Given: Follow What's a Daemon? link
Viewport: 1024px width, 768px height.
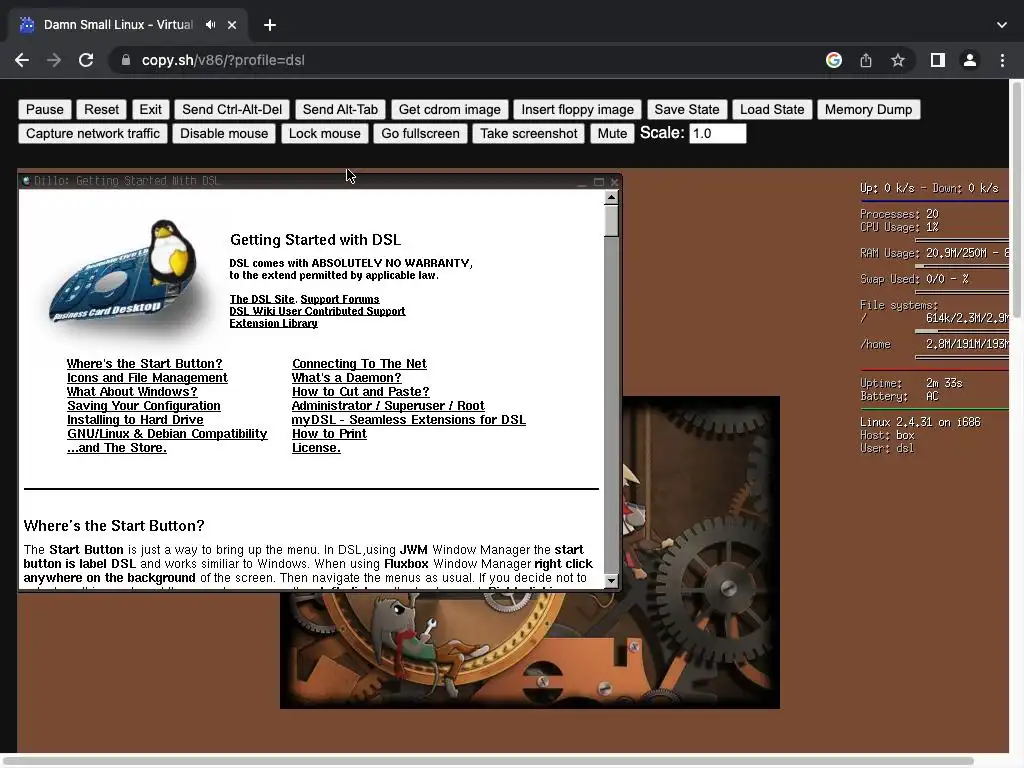Looking at the screenshot, I should pyautogui.click(x=347, y=377).
